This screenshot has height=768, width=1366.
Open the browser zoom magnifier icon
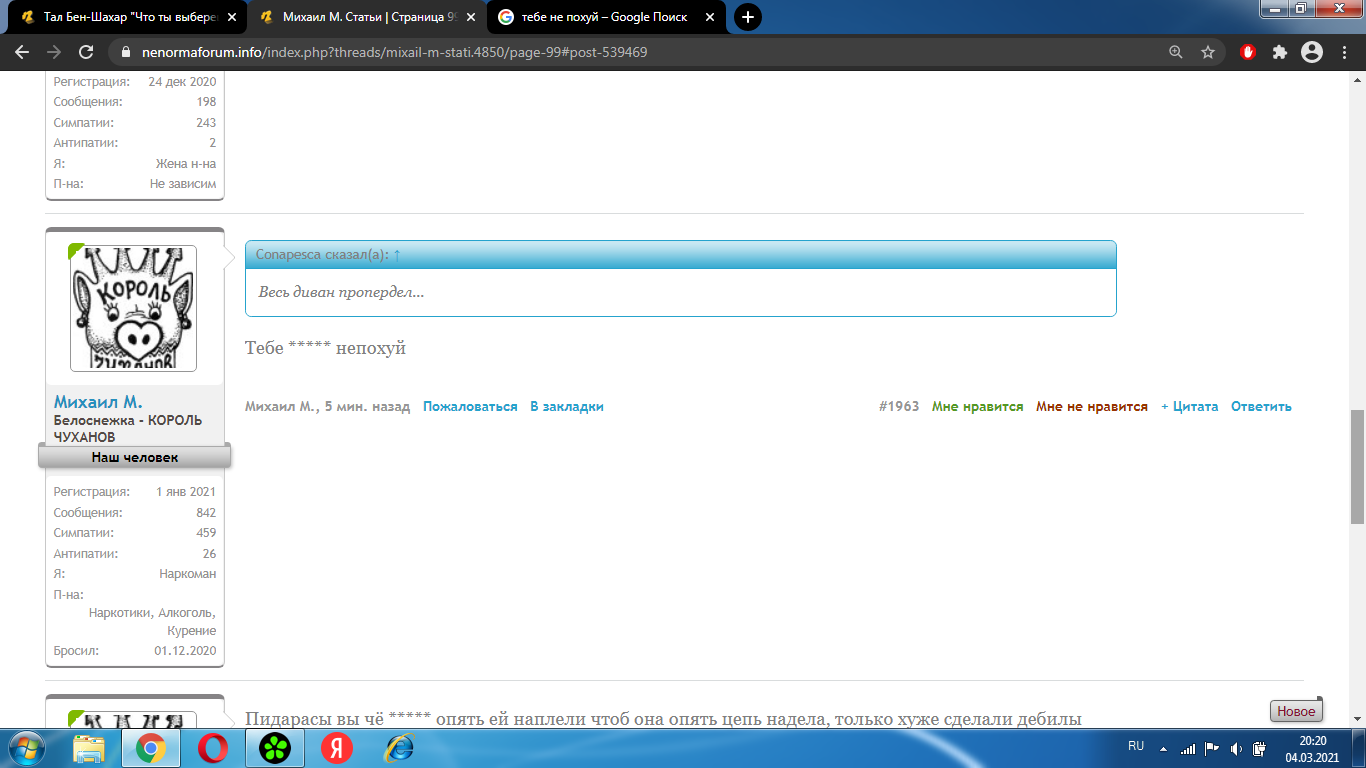coord(1176,52)
